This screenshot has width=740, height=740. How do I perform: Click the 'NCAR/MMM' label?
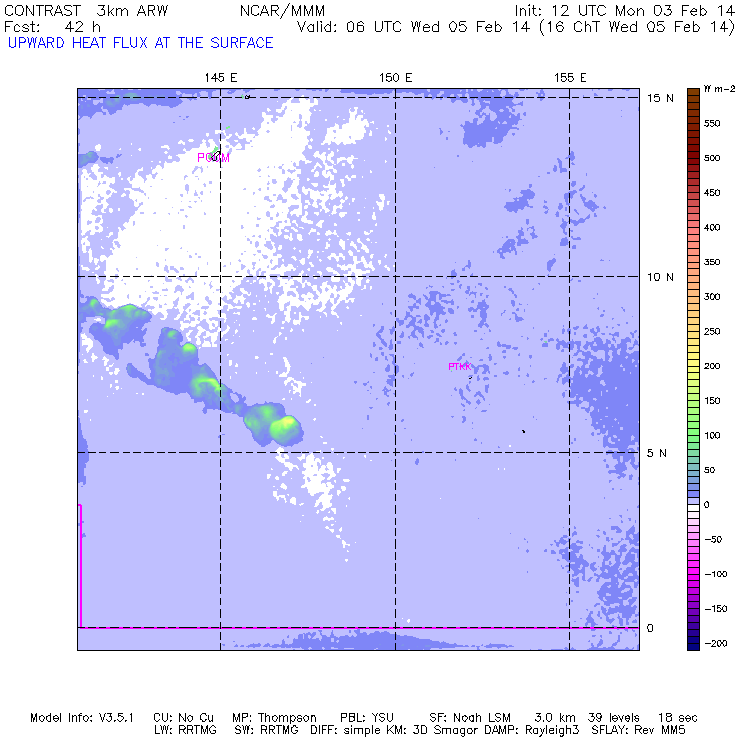coord(282,11)
